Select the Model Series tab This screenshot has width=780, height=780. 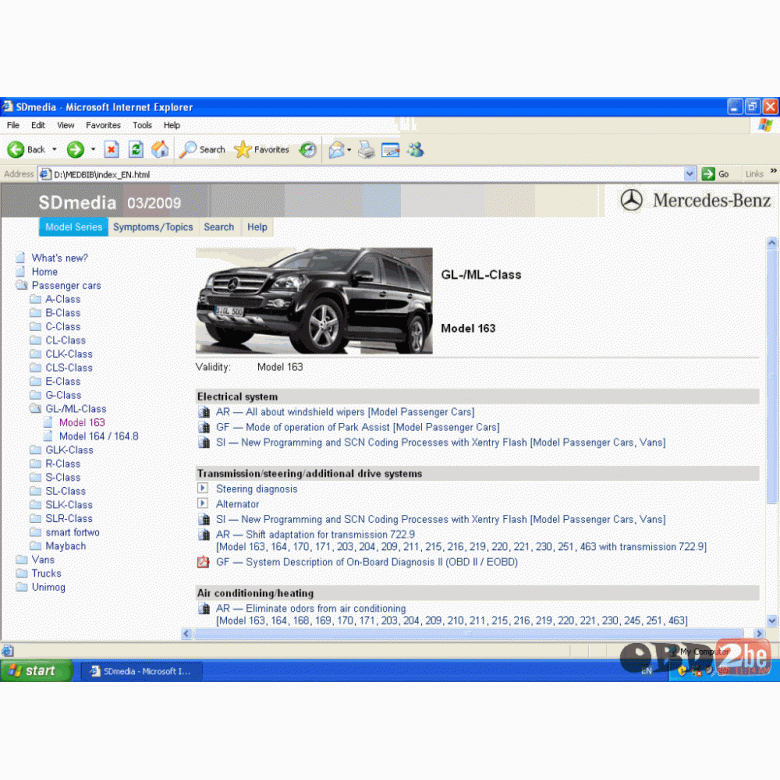tap(74, 227)
